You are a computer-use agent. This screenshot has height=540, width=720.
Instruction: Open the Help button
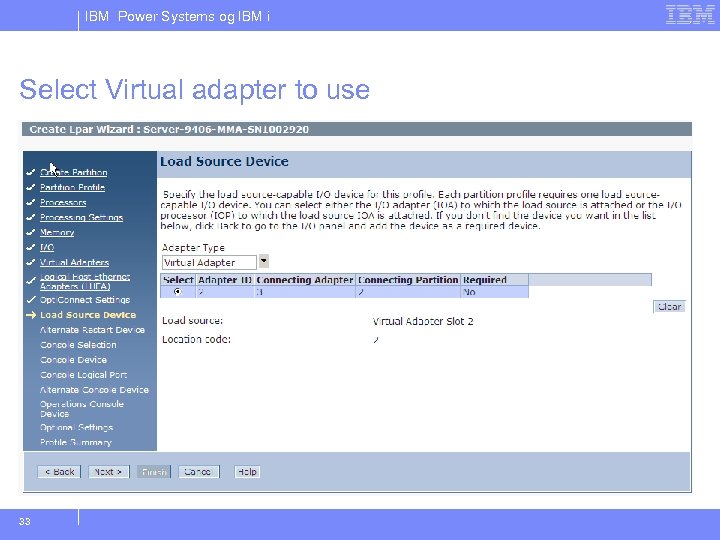pyautogui.click(x=247, y=472)
